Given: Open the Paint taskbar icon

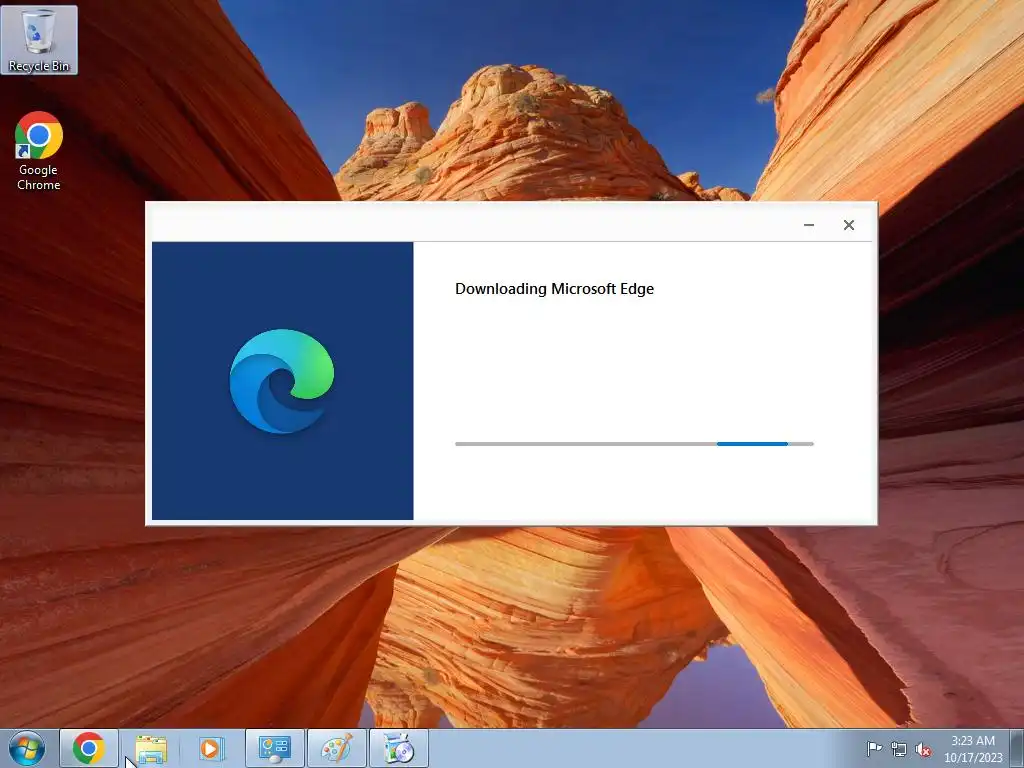Looking at the screenshot, I should click(336, 748).
